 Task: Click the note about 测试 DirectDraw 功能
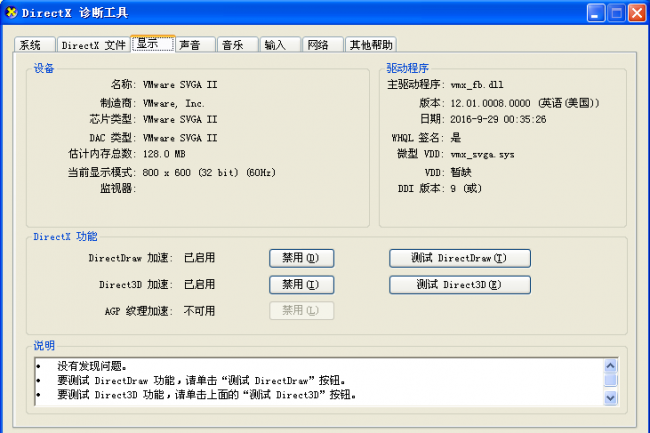click(x=201, y=380)
